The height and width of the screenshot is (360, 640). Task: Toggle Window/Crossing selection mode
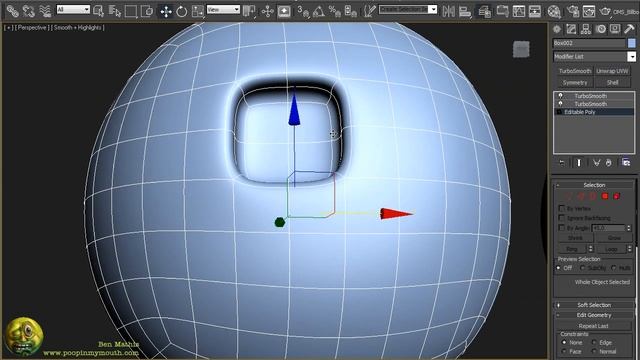147,11
